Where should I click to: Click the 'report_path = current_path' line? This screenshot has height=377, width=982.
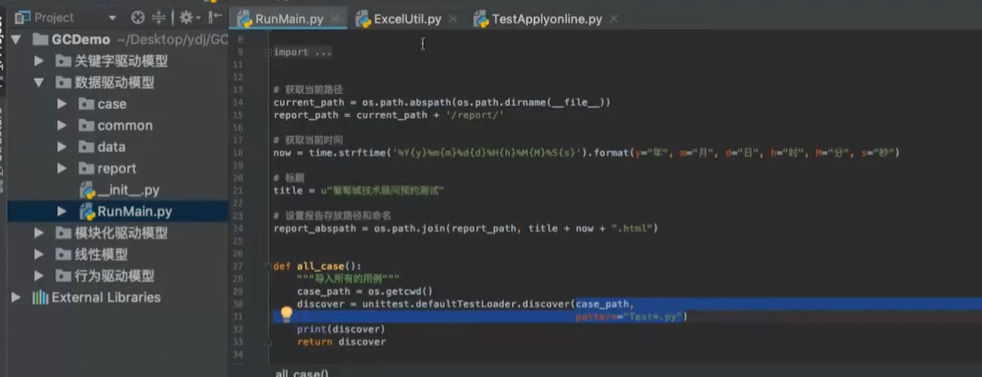(388, 115)
